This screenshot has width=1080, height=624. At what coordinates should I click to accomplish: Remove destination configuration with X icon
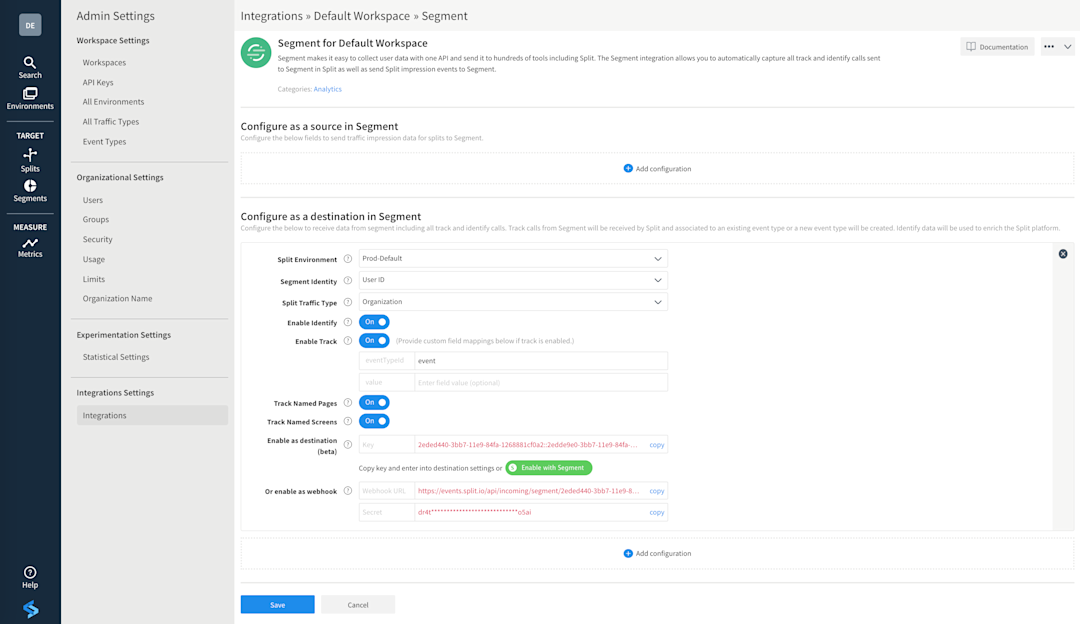point(1063,254)
